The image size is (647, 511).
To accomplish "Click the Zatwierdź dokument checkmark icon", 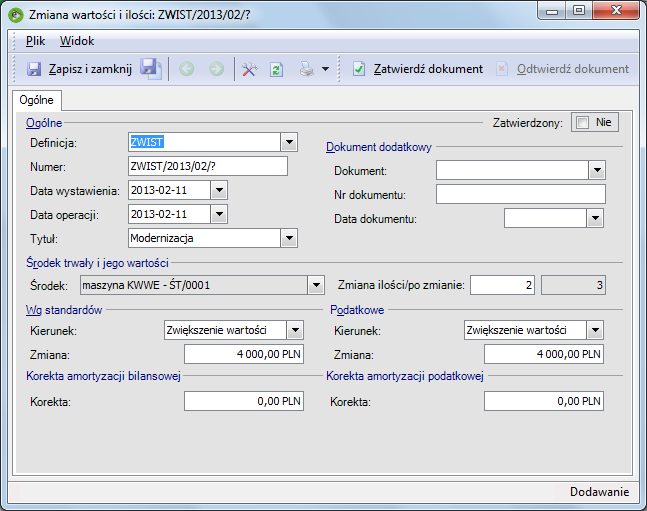I will [x=359, y=69].
